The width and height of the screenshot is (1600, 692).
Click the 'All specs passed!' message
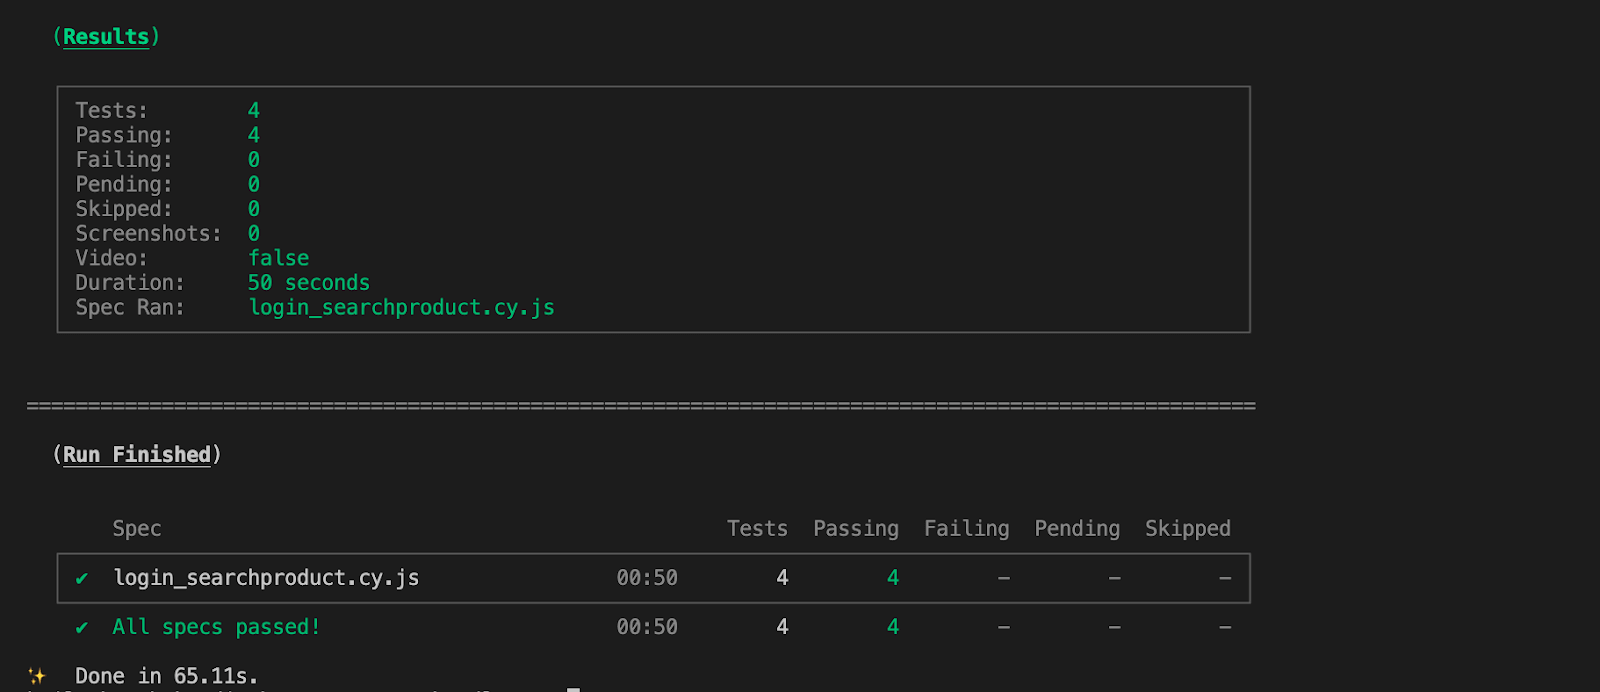216,627
